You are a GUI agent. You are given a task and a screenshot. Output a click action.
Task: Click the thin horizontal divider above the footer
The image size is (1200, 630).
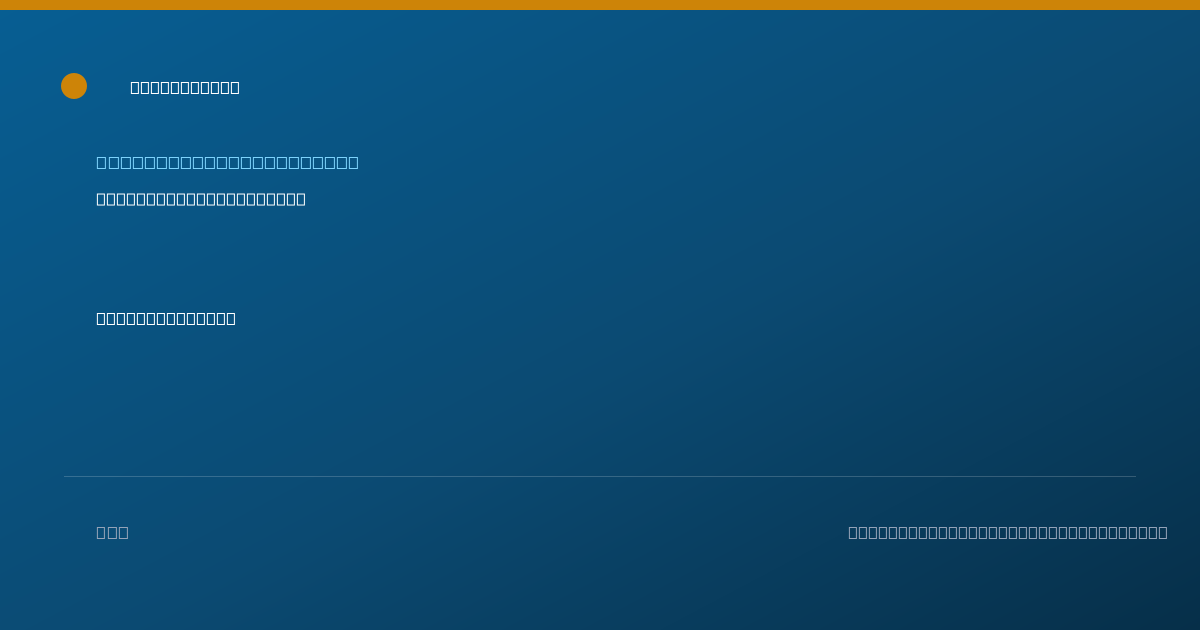(x=600, y=476)
